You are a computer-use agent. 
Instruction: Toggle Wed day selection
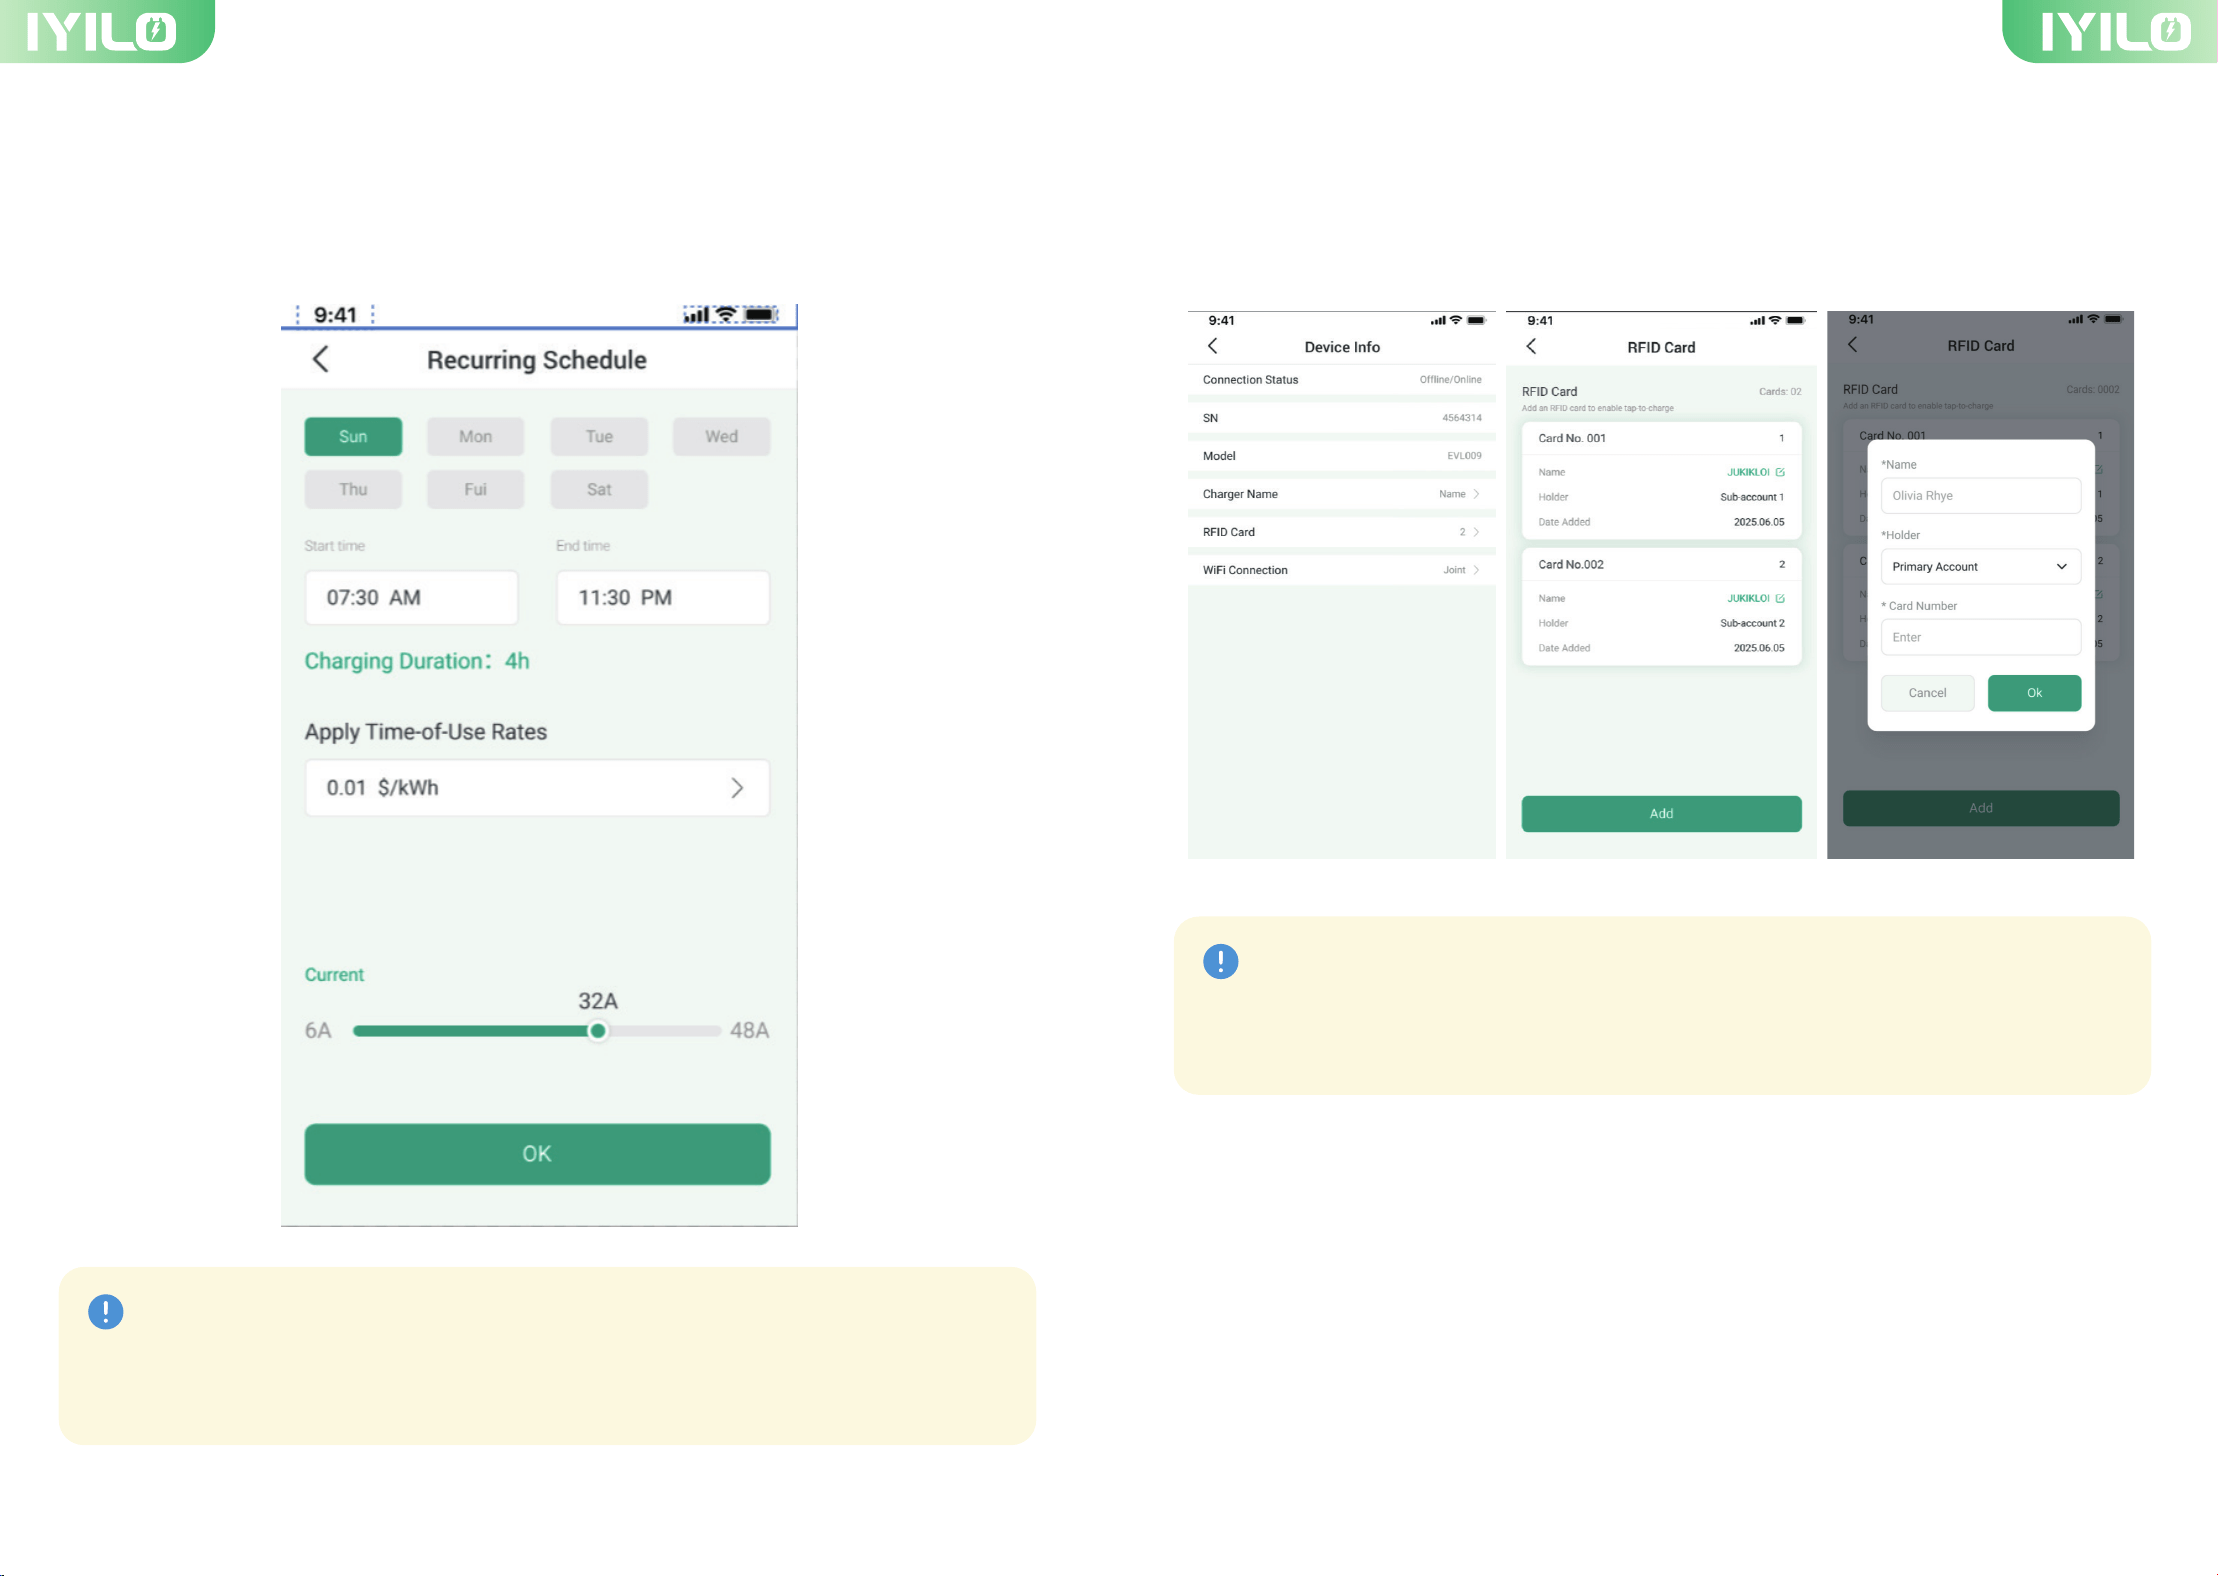[x=721, y=436]
